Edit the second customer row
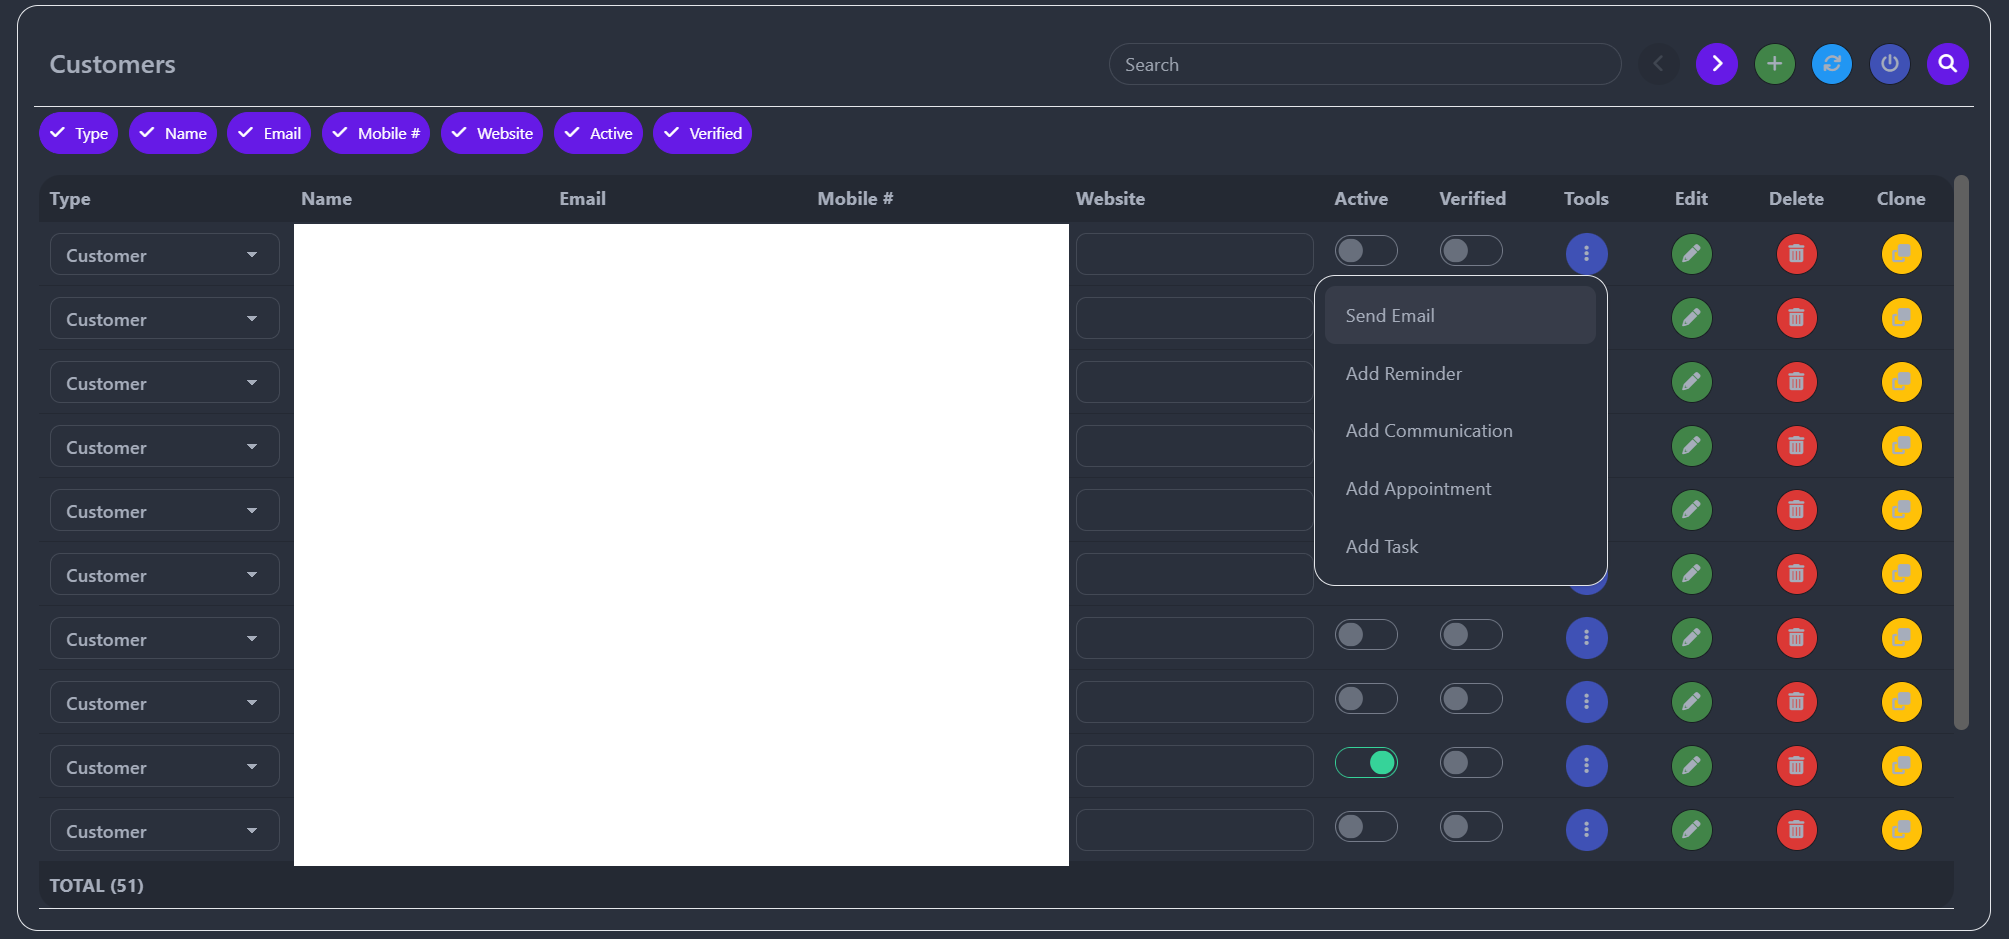 coord(1691,318)
